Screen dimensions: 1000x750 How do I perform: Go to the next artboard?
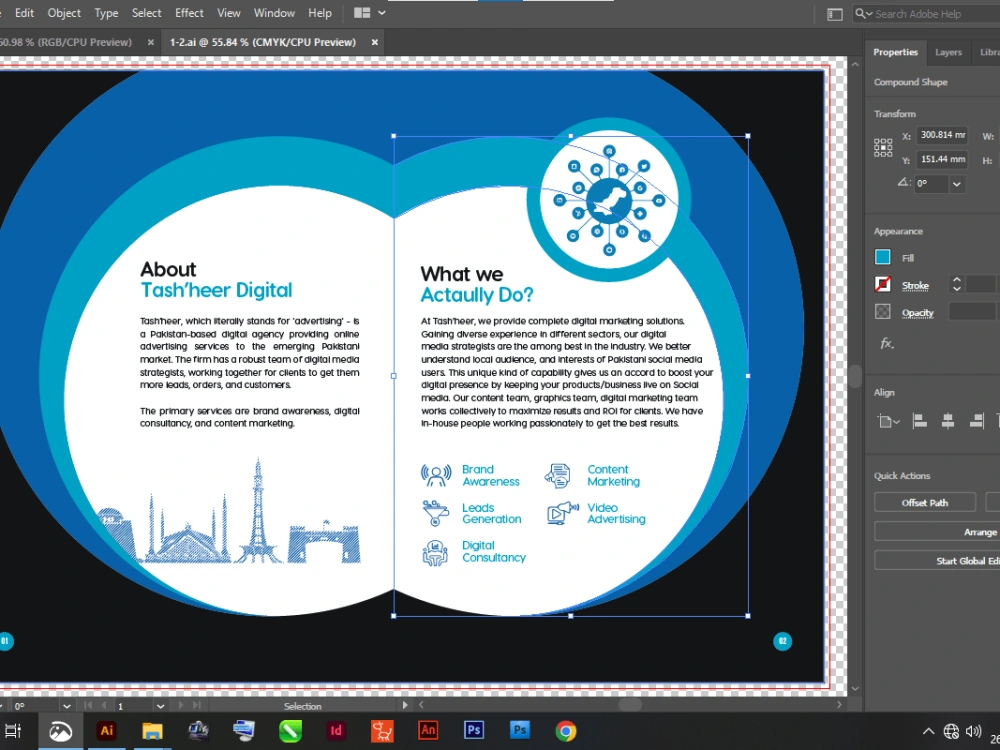pyautogui.click(x=180, y=705)
